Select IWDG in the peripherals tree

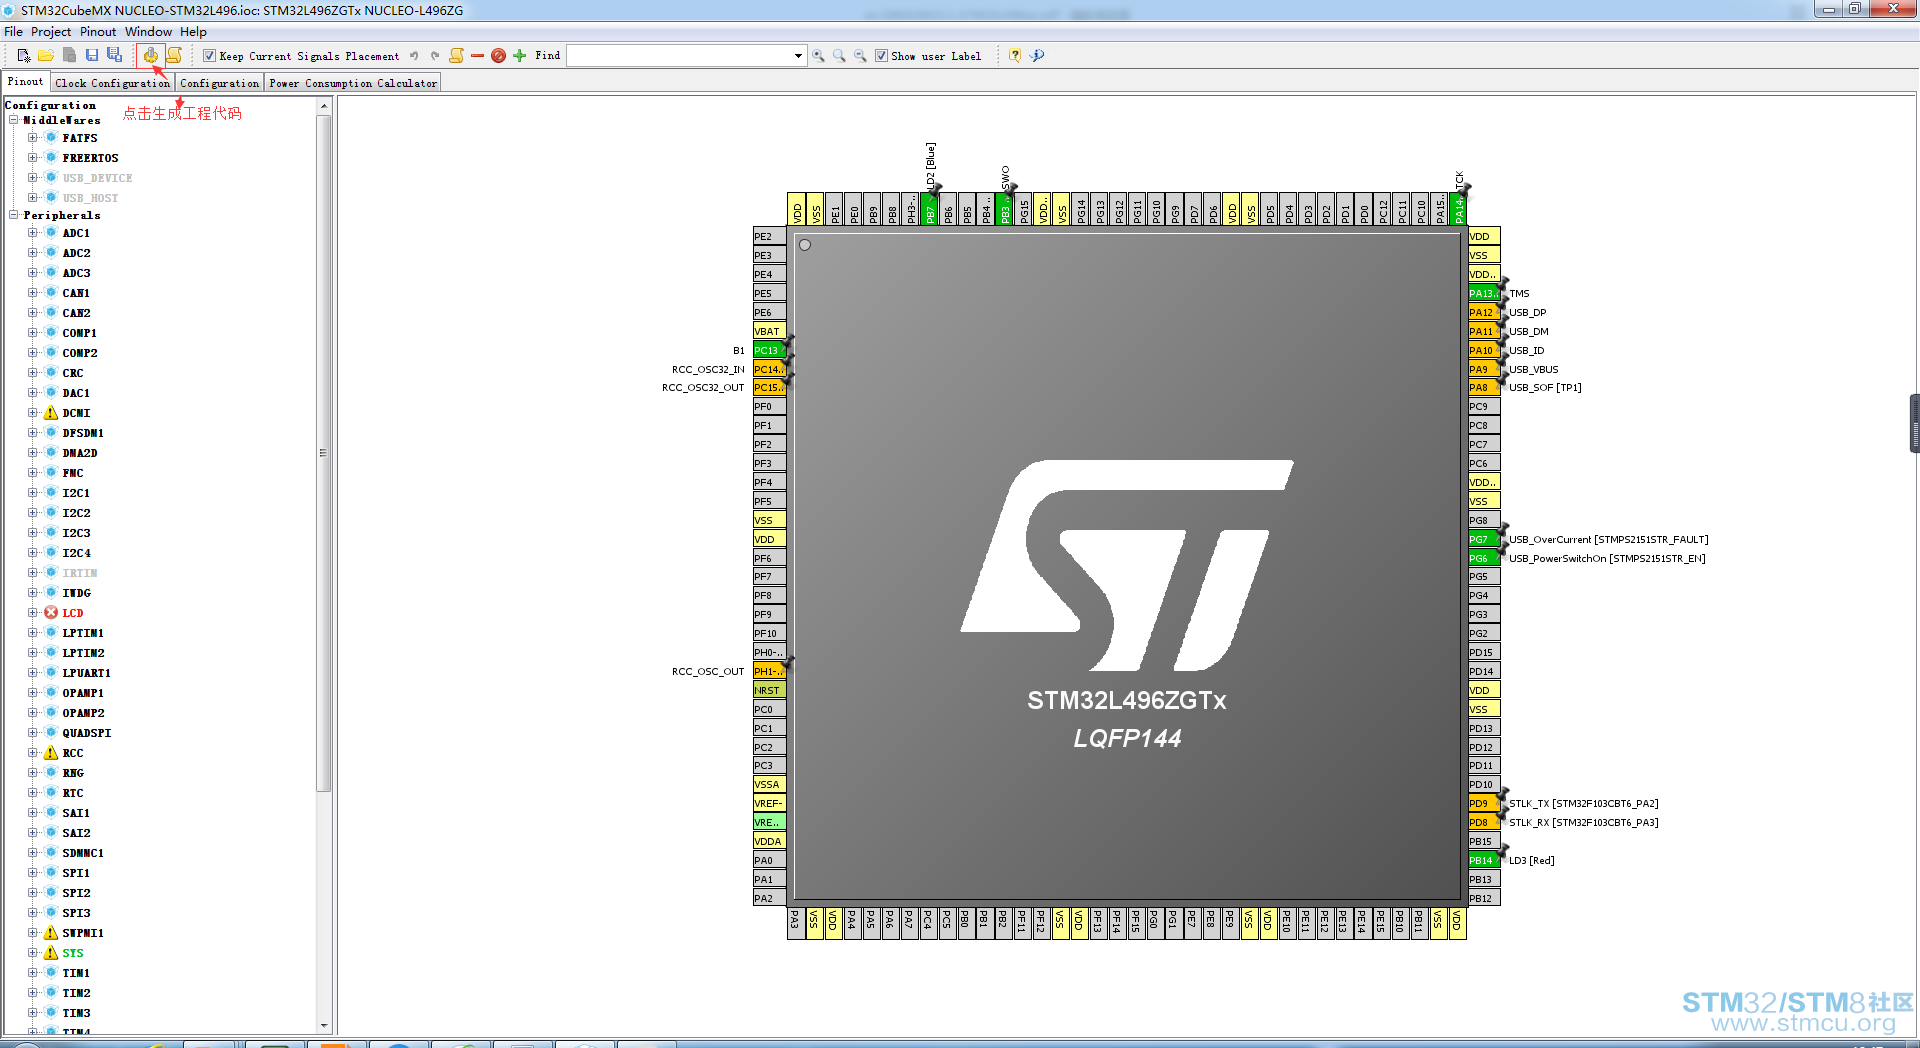pos(76,593)
